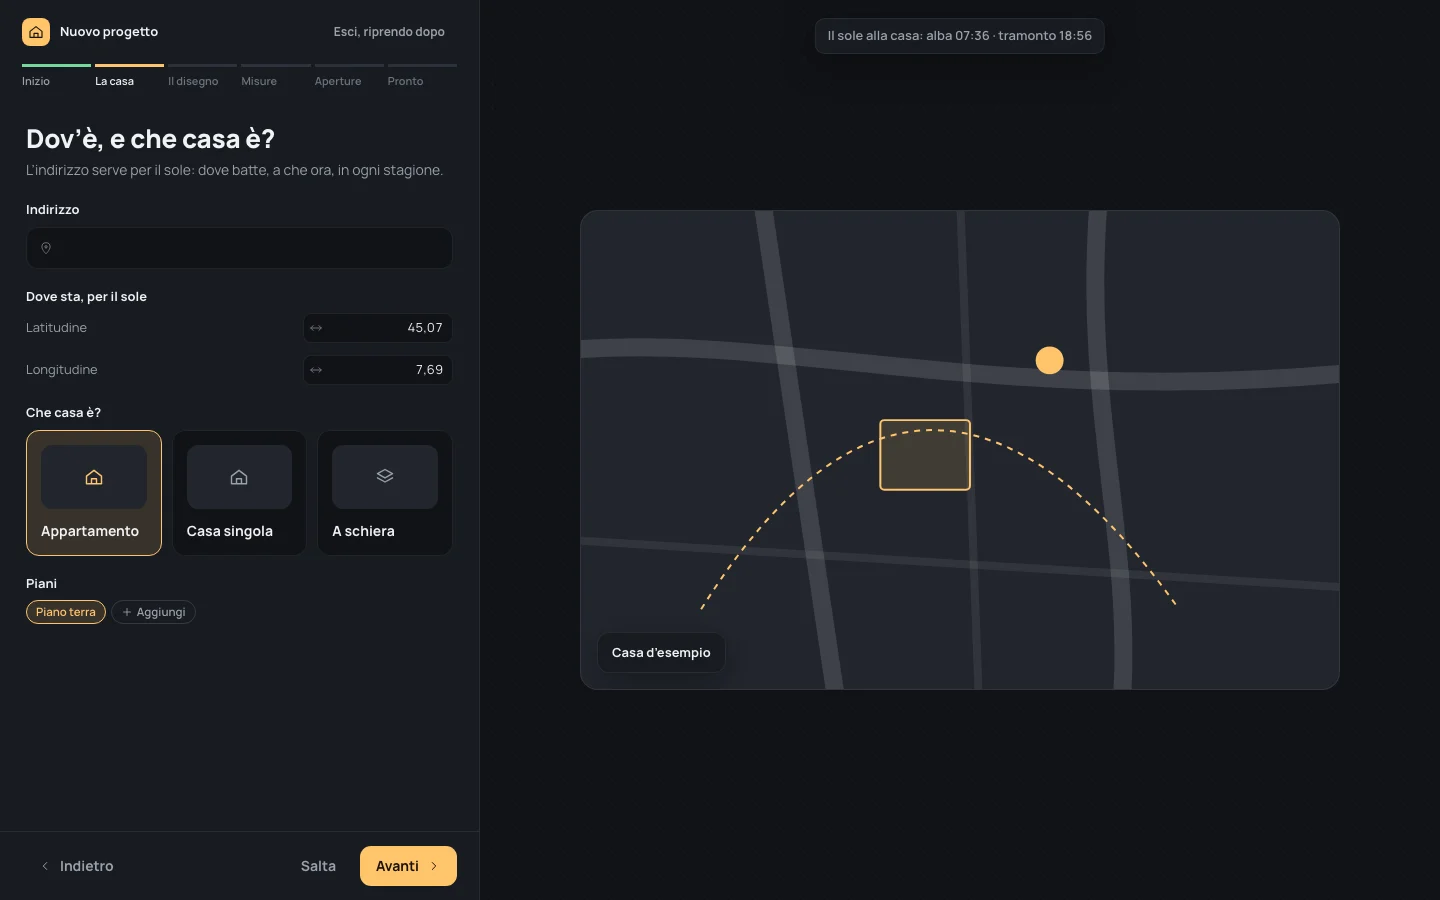Click the location pin icon in Indirizzo
1440x900 pixels.
46,248
